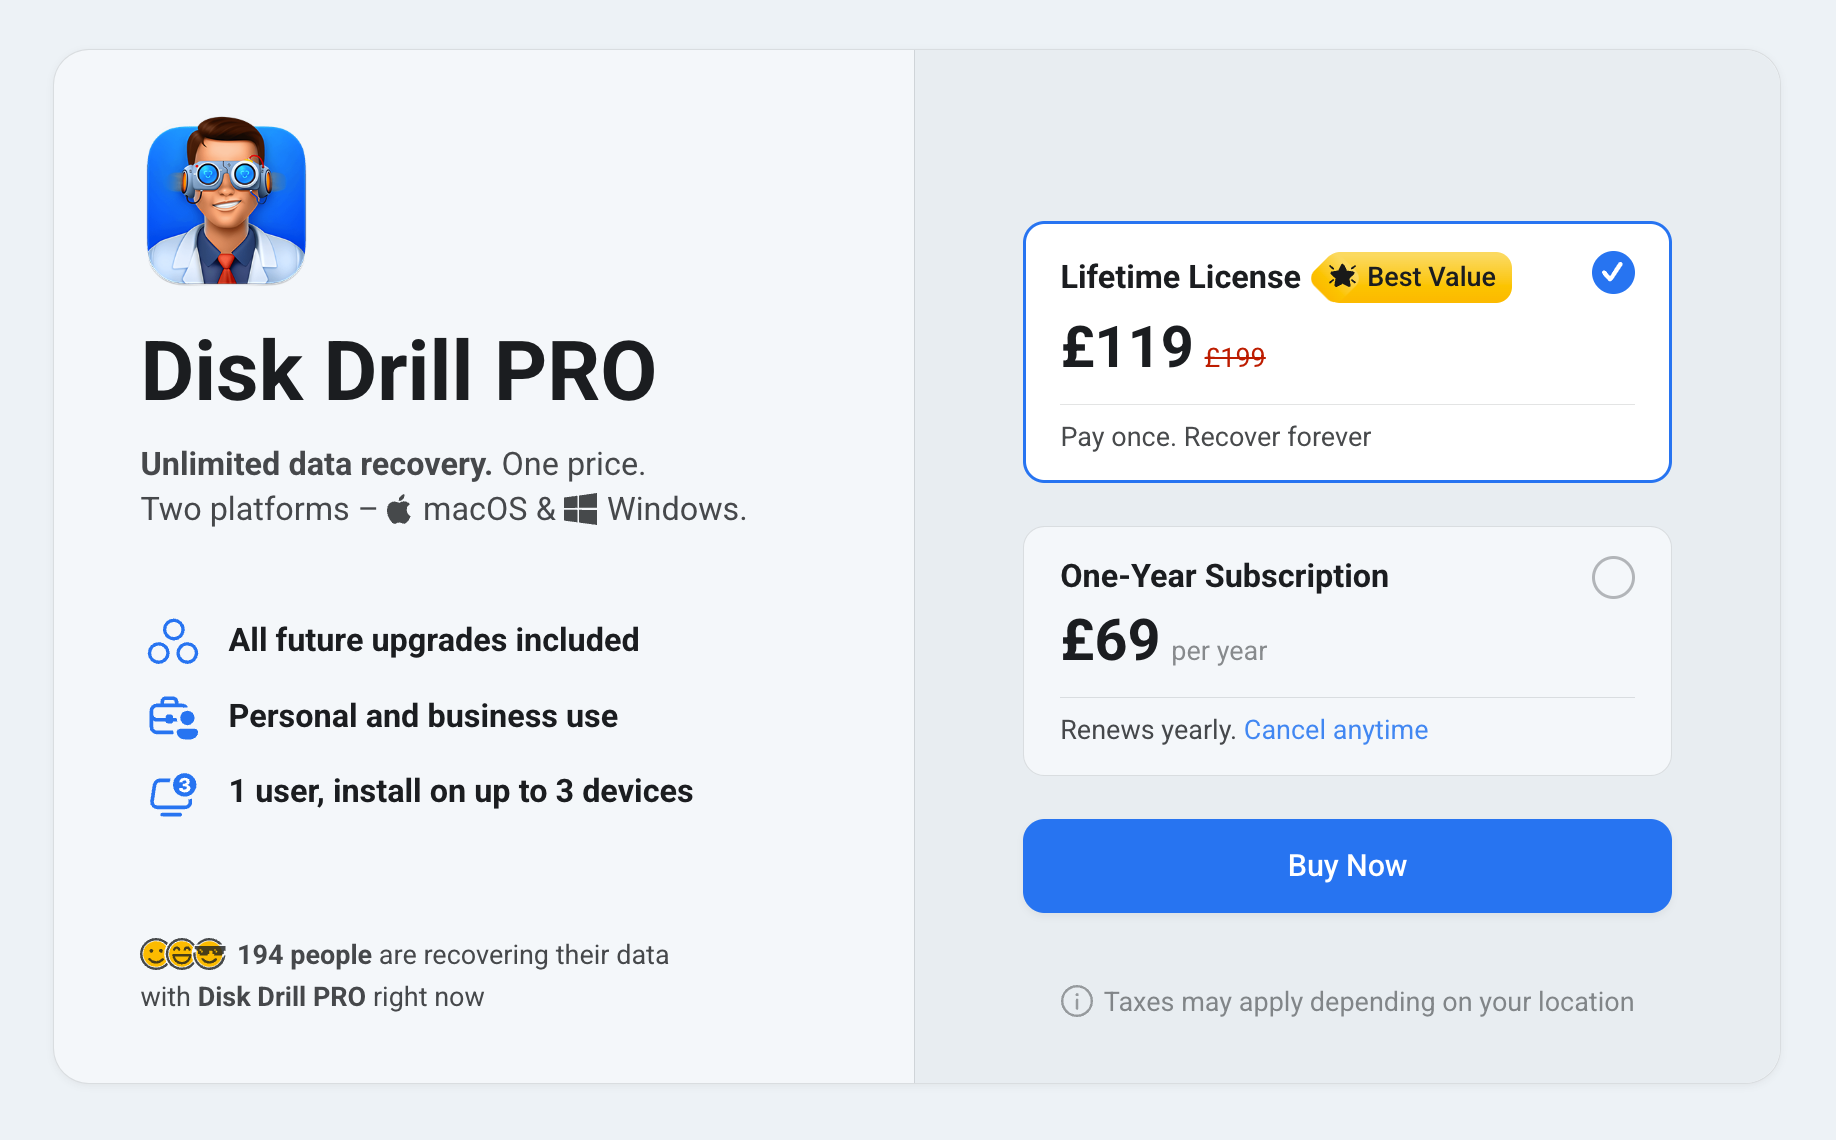Click the Windows logo icon
Screen dimensions: 1836x1140
pyautogui.click(x=580, y=509)
